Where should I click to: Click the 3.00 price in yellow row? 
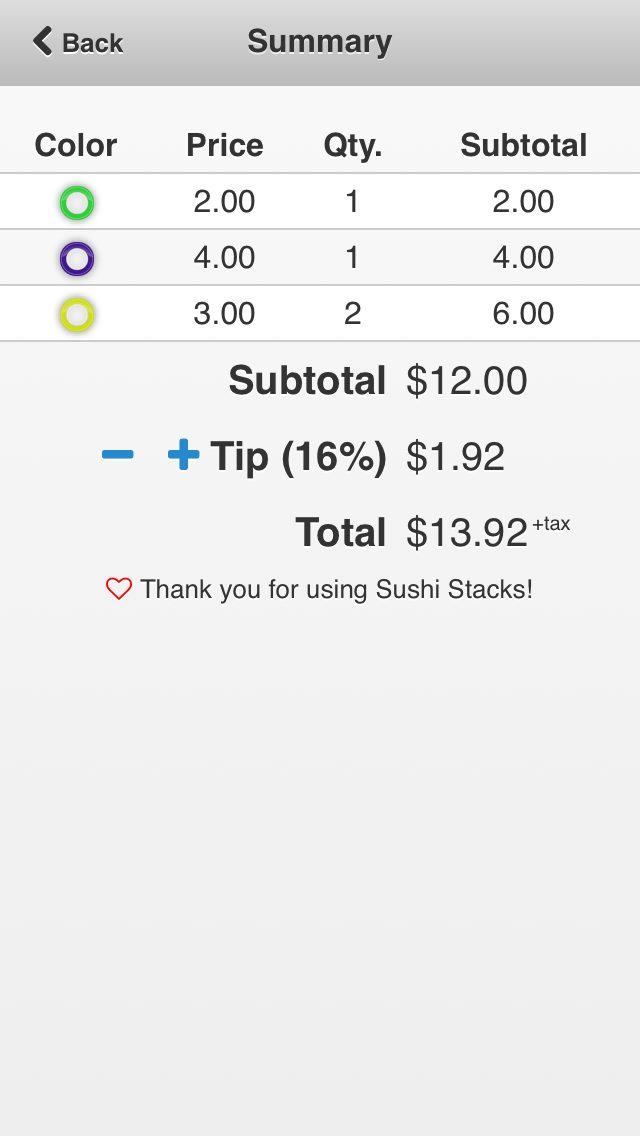(225, 314)
